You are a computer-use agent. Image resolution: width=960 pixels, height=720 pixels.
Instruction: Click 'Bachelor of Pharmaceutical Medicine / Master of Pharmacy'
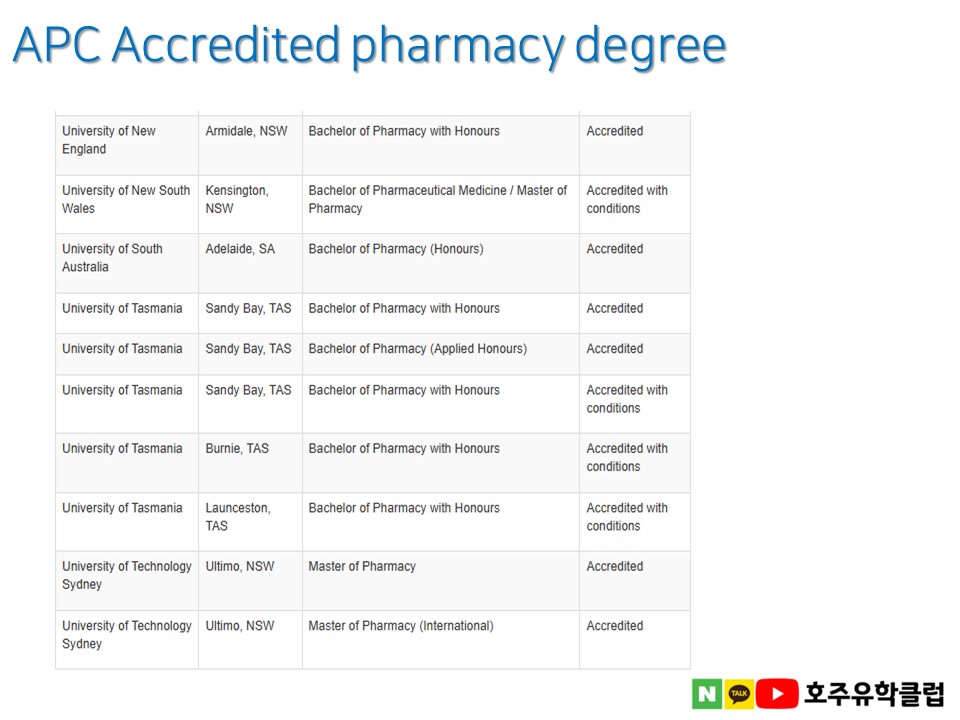coord(437,199)
